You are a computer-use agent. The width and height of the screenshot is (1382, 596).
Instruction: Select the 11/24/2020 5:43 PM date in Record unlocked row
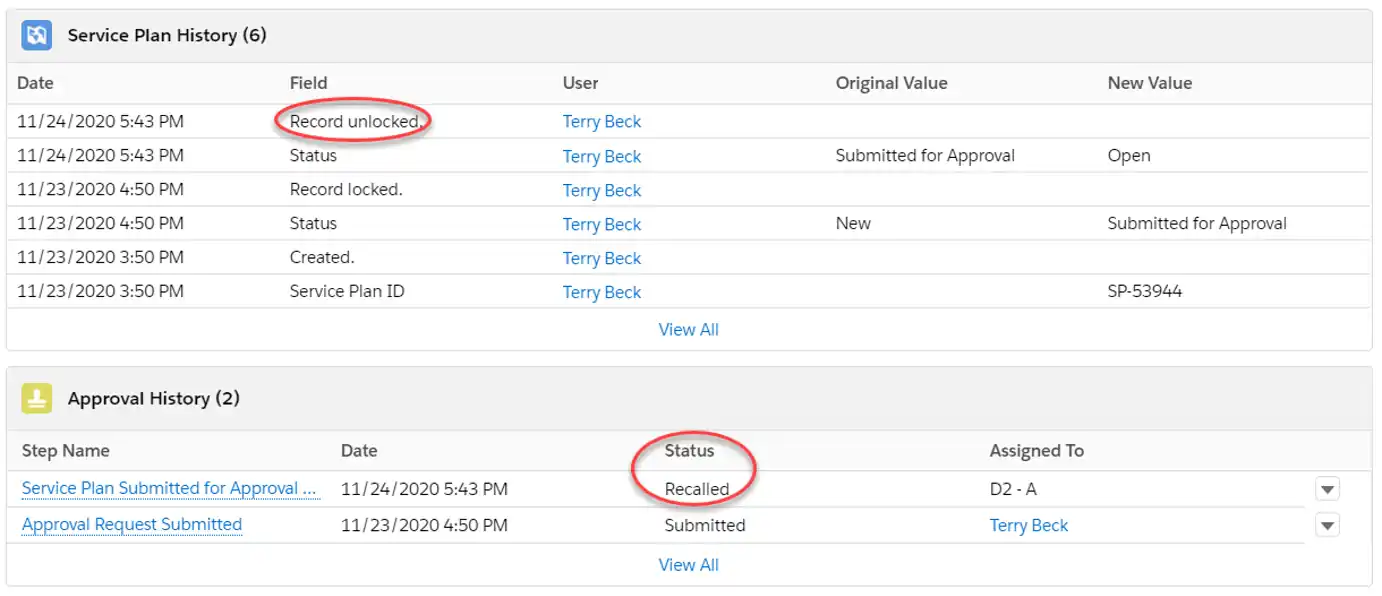pyautogui.click(x=100, y=122)
